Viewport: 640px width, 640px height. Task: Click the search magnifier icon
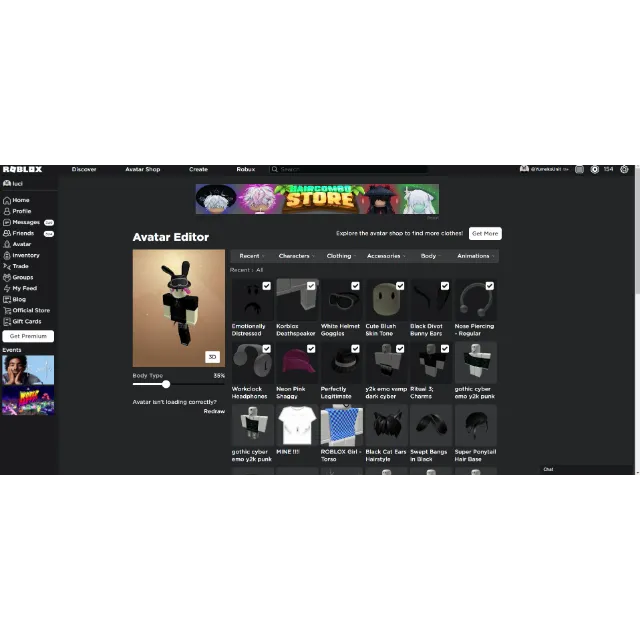(x=275, y=169)
